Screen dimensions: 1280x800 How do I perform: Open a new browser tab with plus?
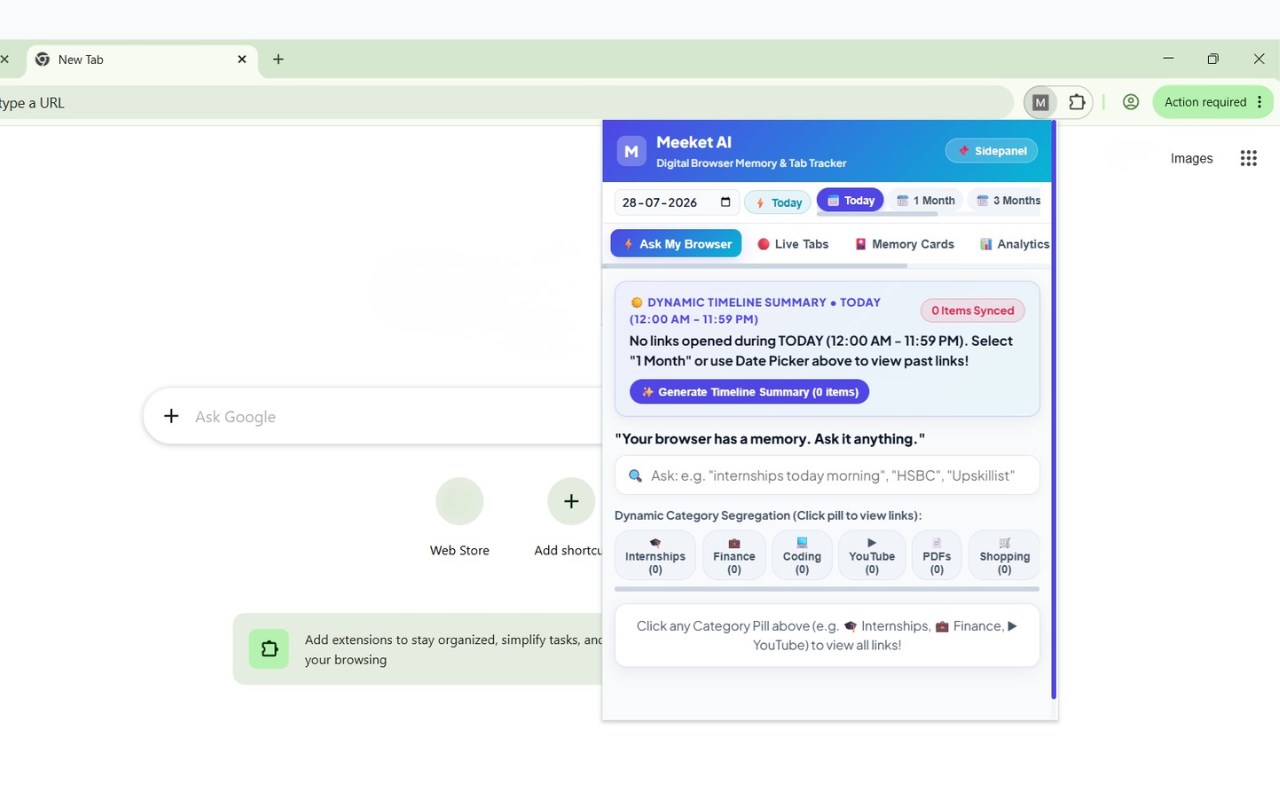278,59
